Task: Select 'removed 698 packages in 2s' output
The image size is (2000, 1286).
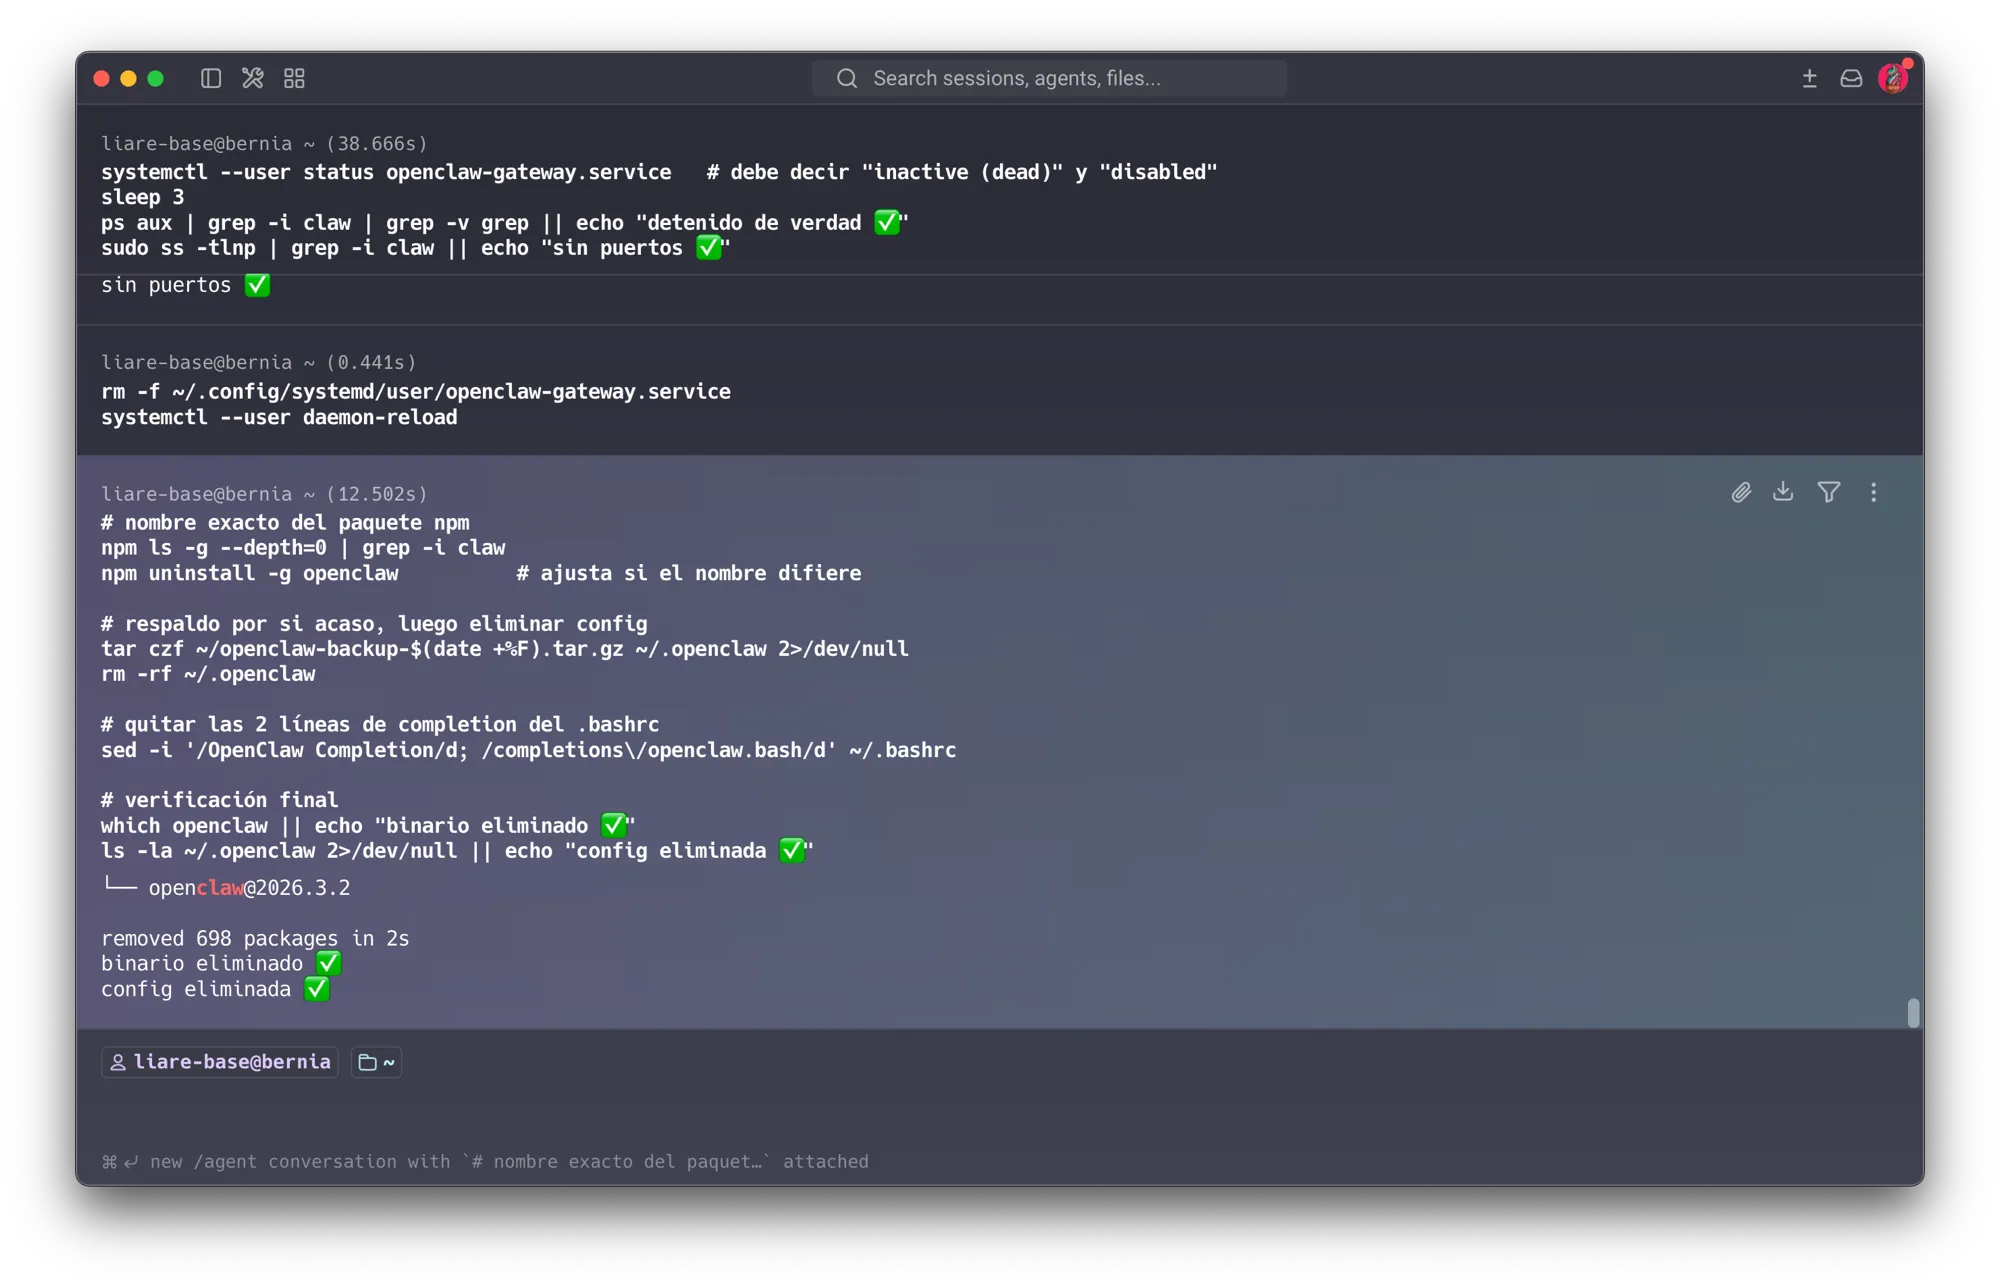Action: coord(255,938)
